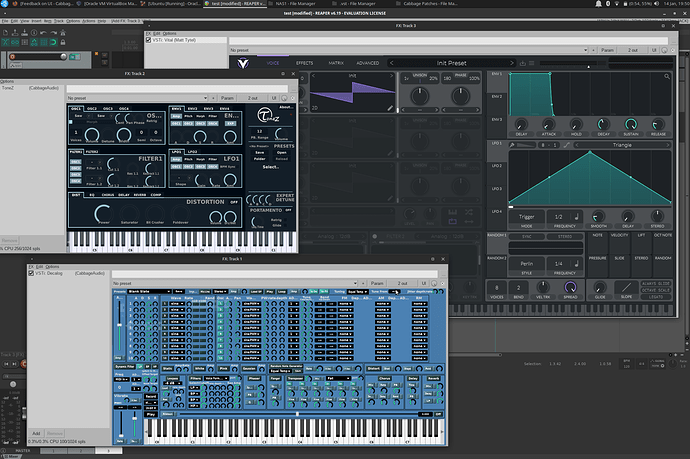
Task: Toggle the Grid lines toolbar icon
Action: tap(44, 42)
